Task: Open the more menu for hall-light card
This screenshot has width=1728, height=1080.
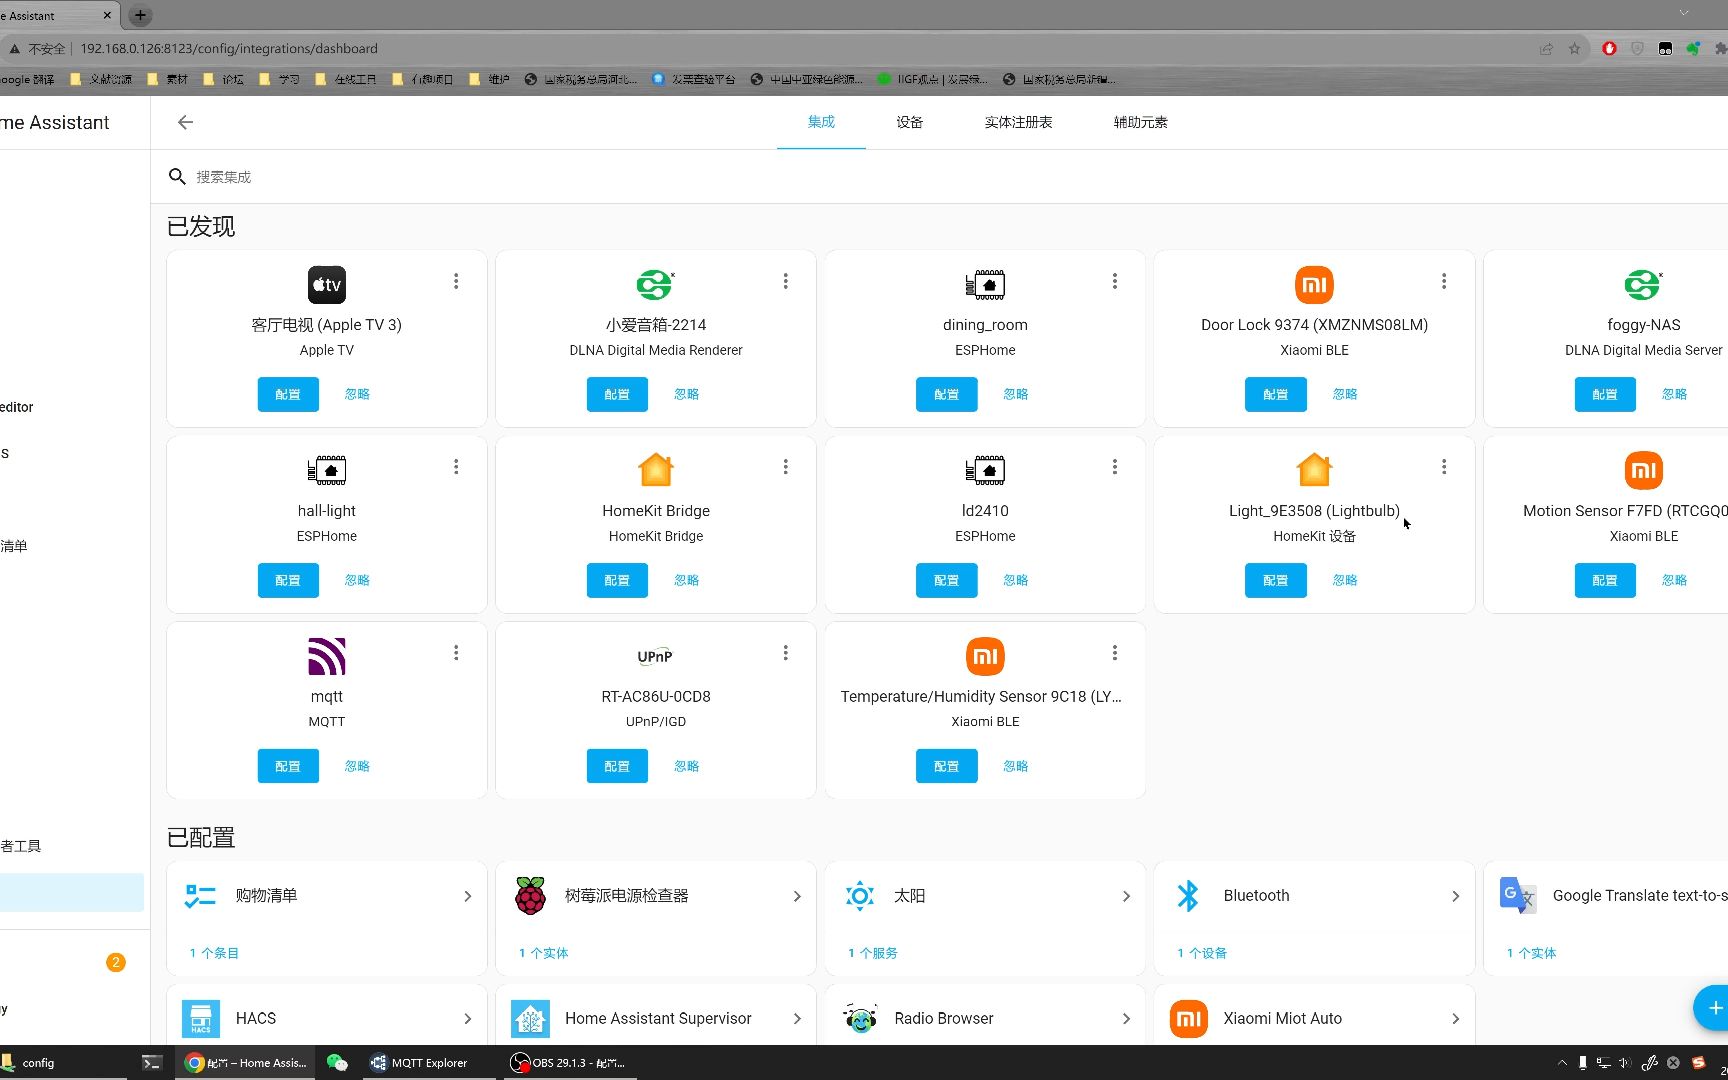Action: click(x=456, y=467)
